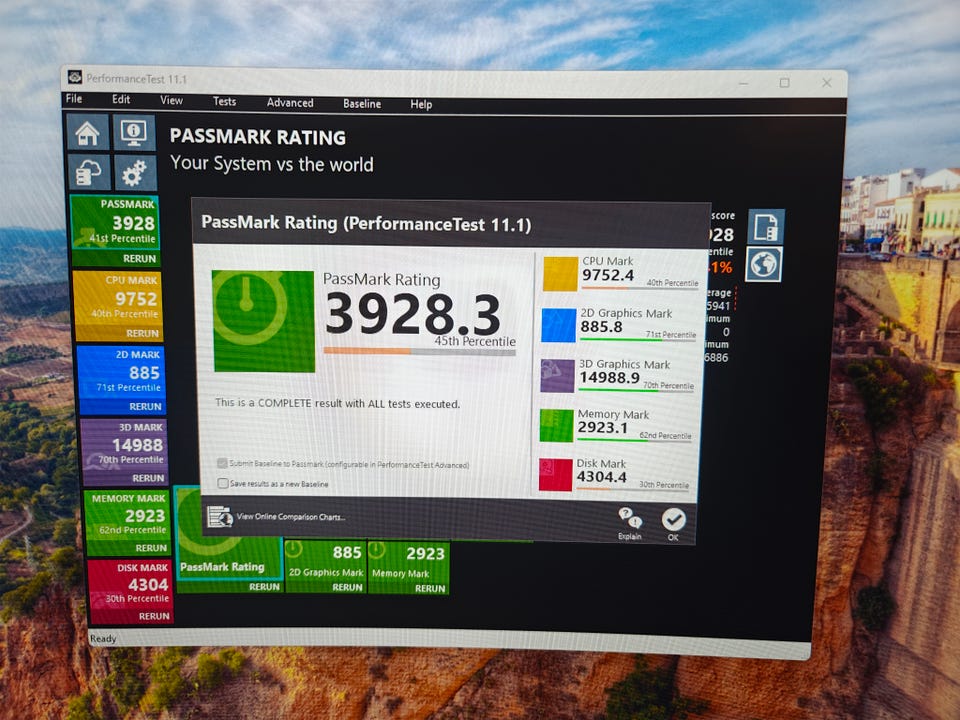960x720 pixels.
Task: Click the red Disk Mark icon in dialog
Action: click(555, 474)
